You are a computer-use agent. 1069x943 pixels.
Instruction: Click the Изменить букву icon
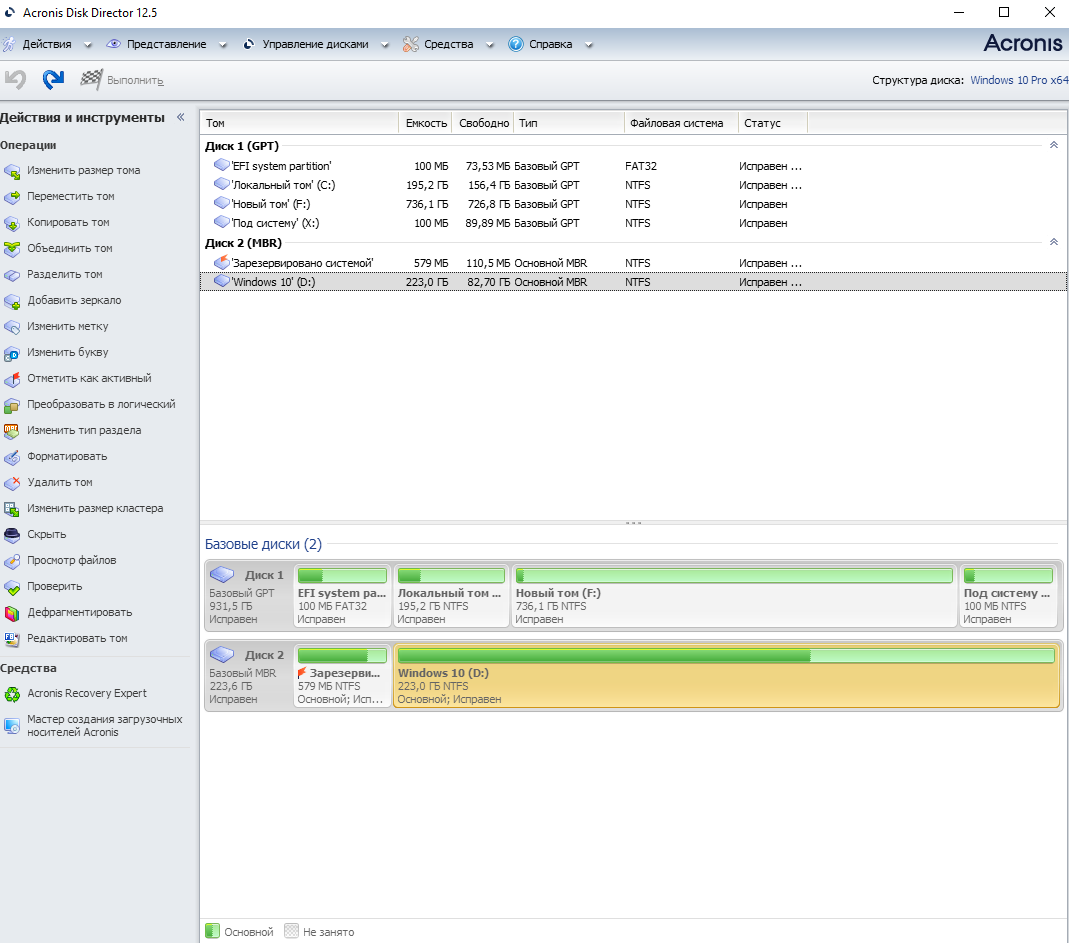pos(12,353)
